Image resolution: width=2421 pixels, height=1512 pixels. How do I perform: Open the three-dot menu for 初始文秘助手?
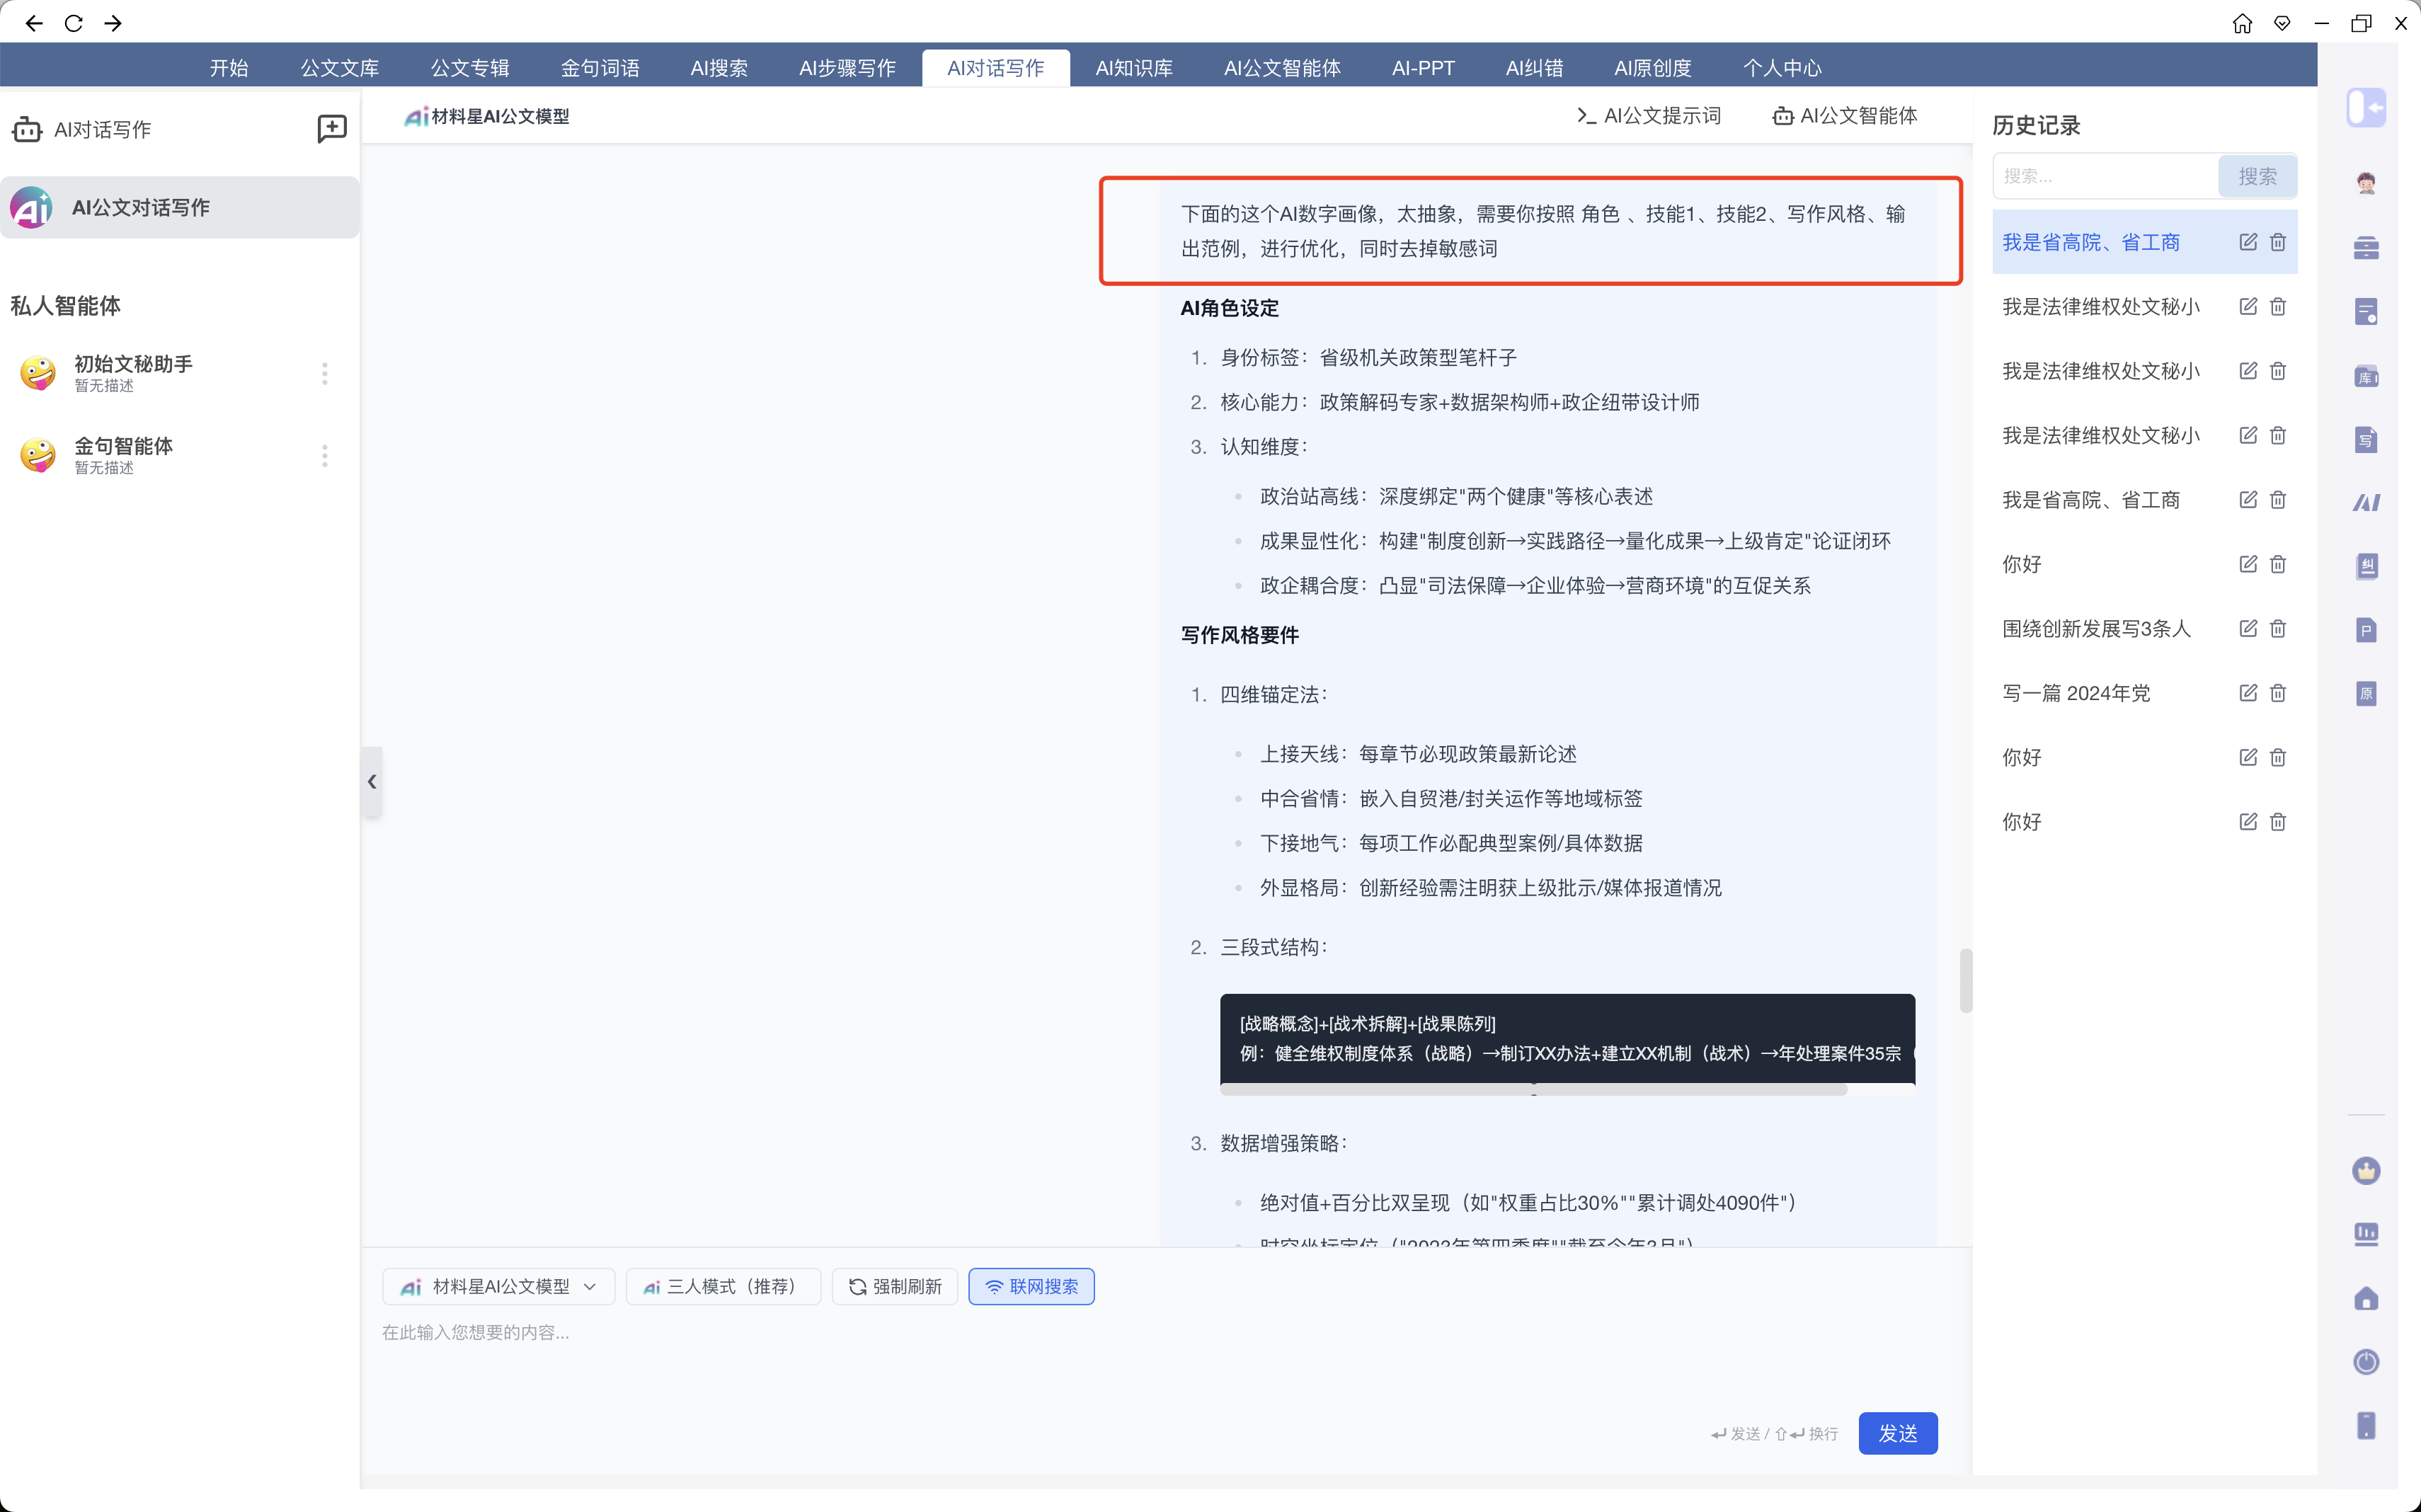tap(324, 373)
